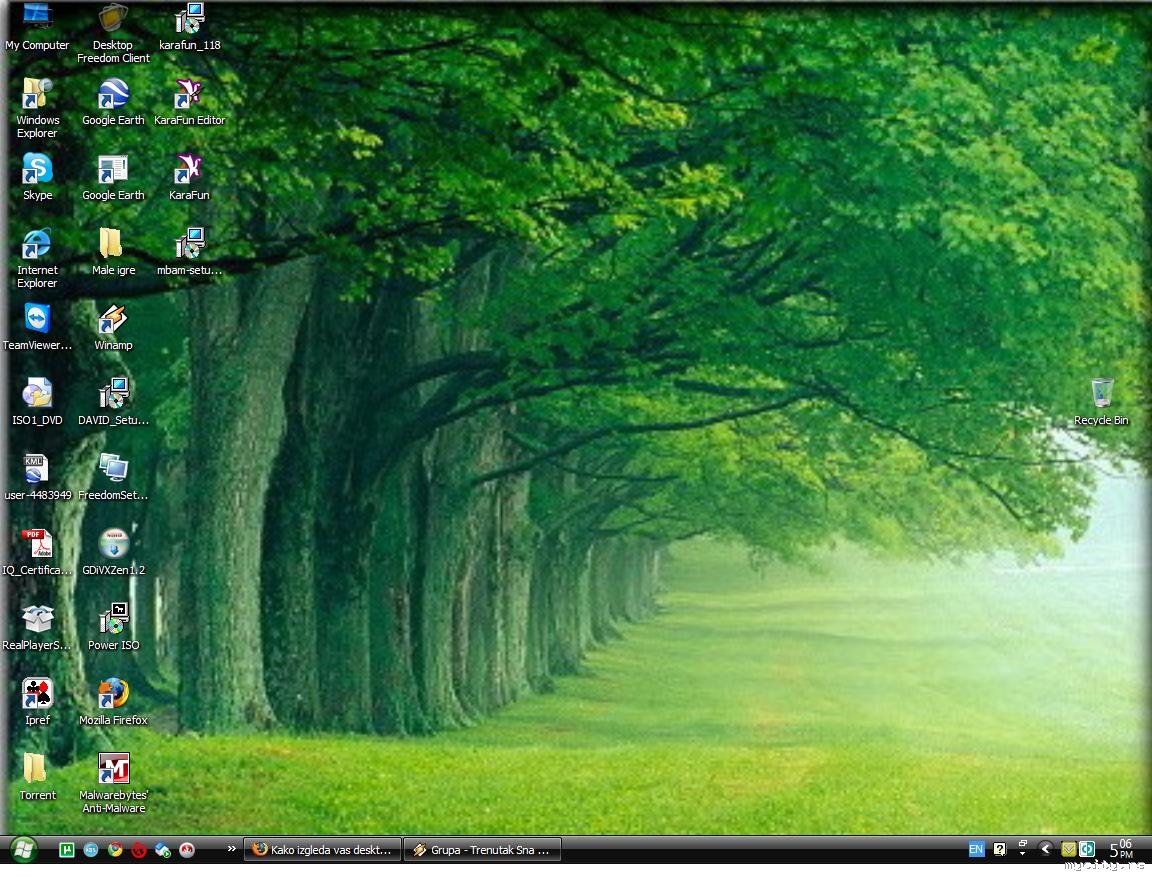This screenshot has height=877, width=1152.
Task: Click the Chrome icon in Quick Launch
Action: pos(115,850)
